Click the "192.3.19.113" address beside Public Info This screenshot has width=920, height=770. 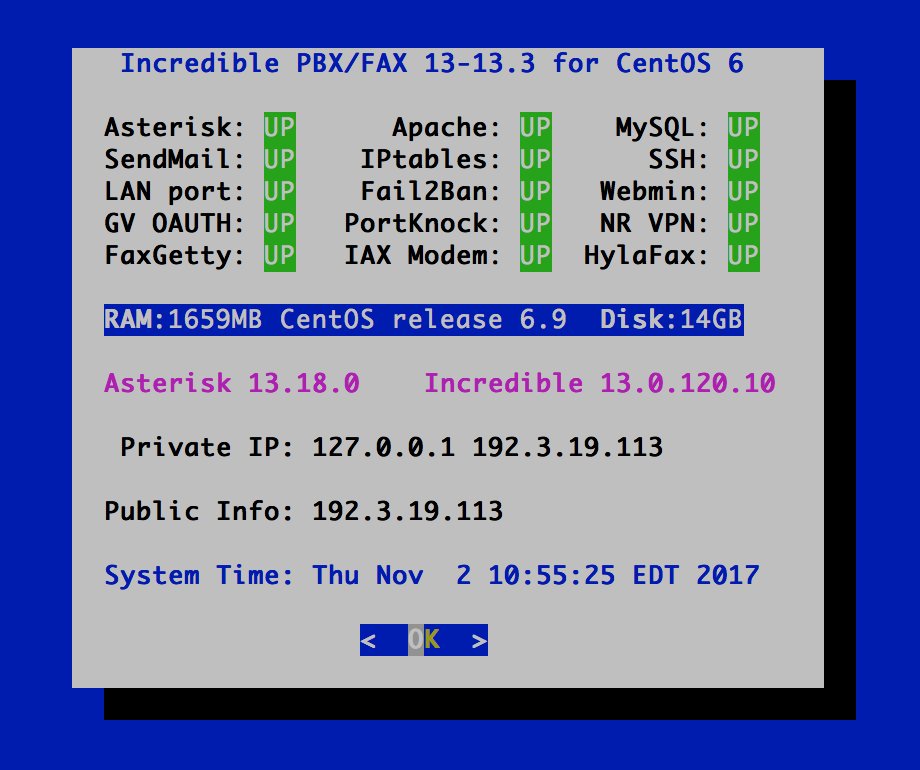point(407,511)
